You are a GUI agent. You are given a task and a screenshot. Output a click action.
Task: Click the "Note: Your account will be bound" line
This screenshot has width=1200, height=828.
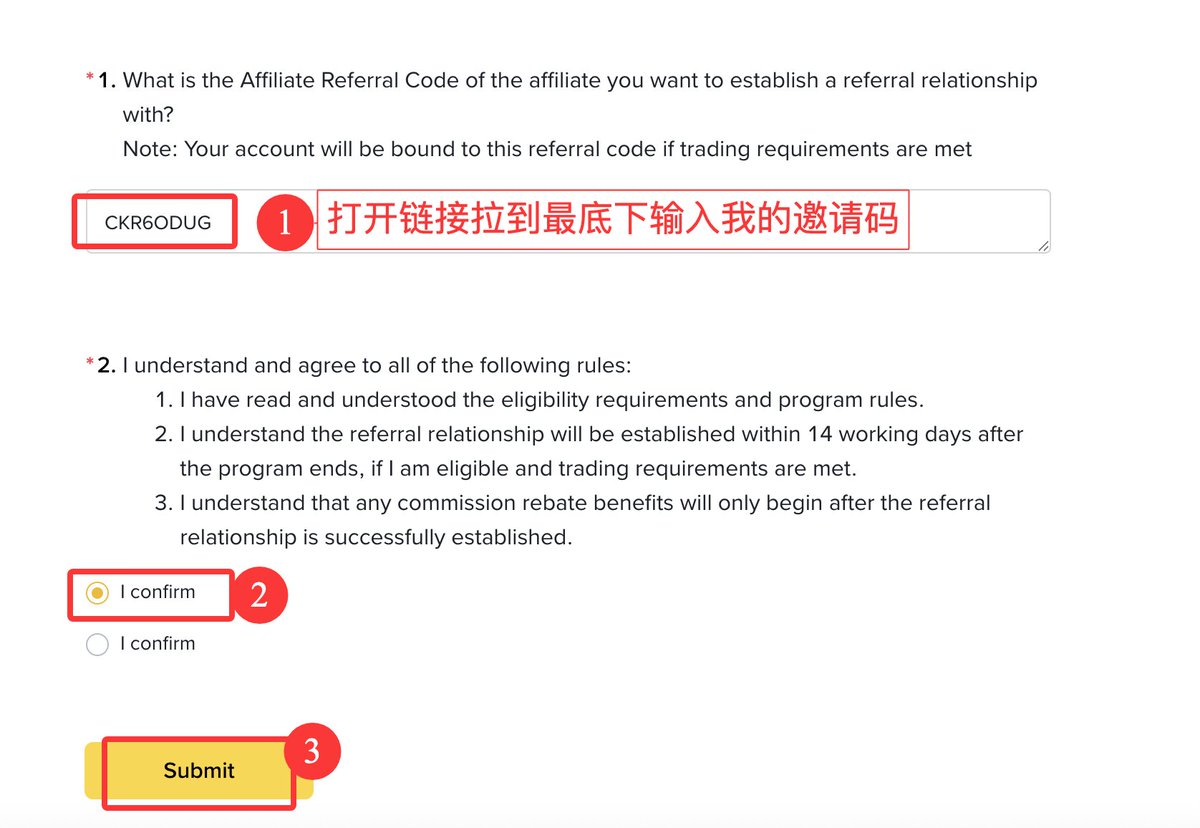tap(547, 149)
